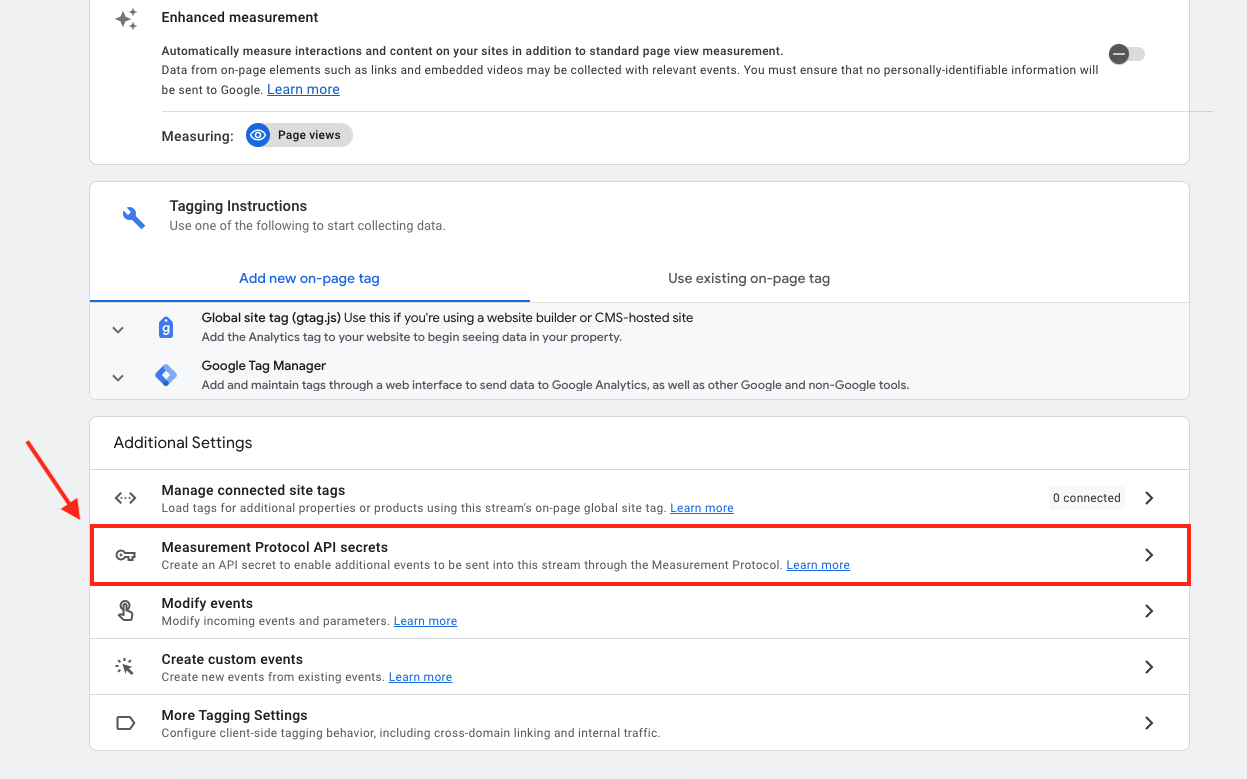Click the Create custom events sparkle-cursor icon
Image resolution: width=1247 pixels, height=779 pixels.
click(x=125, y=667)
